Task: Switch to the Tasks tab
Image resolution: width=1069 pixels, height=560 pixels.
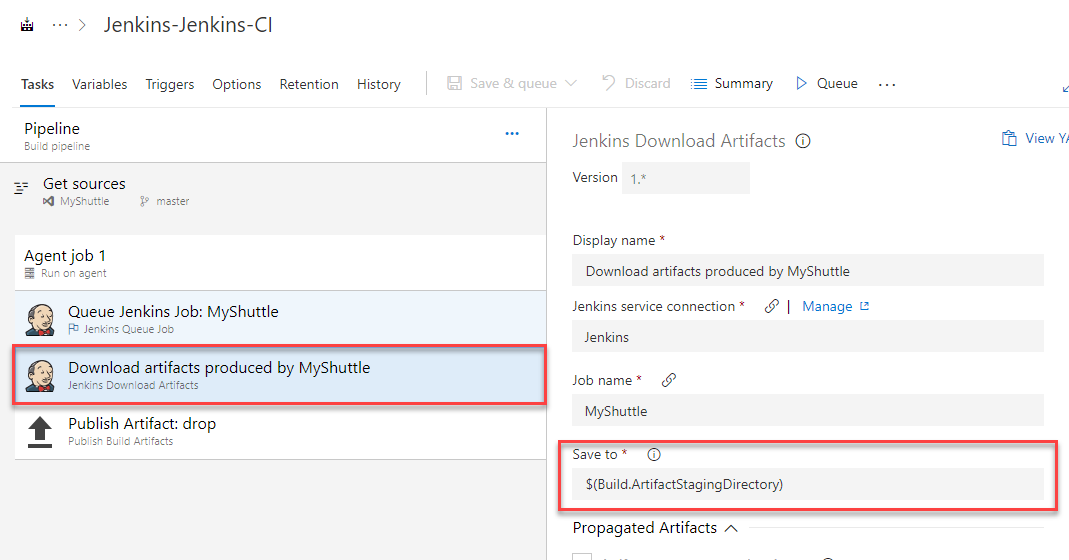Action: pyautogui.click(x=37, y=84)
